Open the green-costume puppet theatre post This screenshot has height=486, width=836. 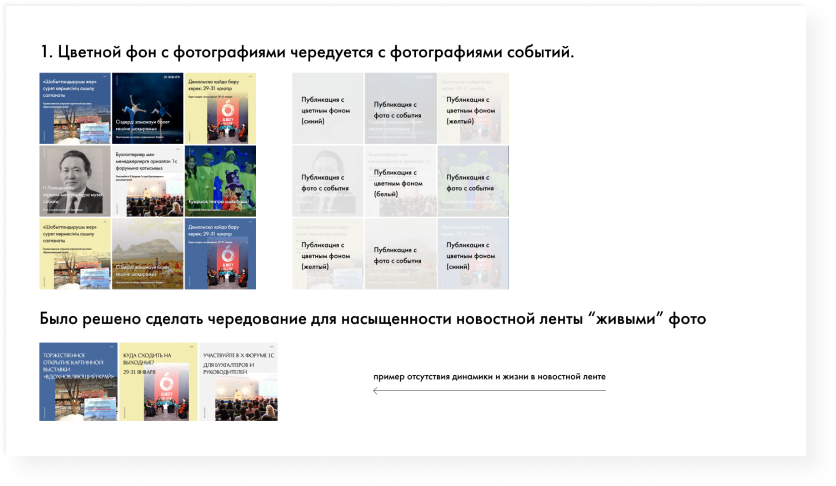[220, 181]
